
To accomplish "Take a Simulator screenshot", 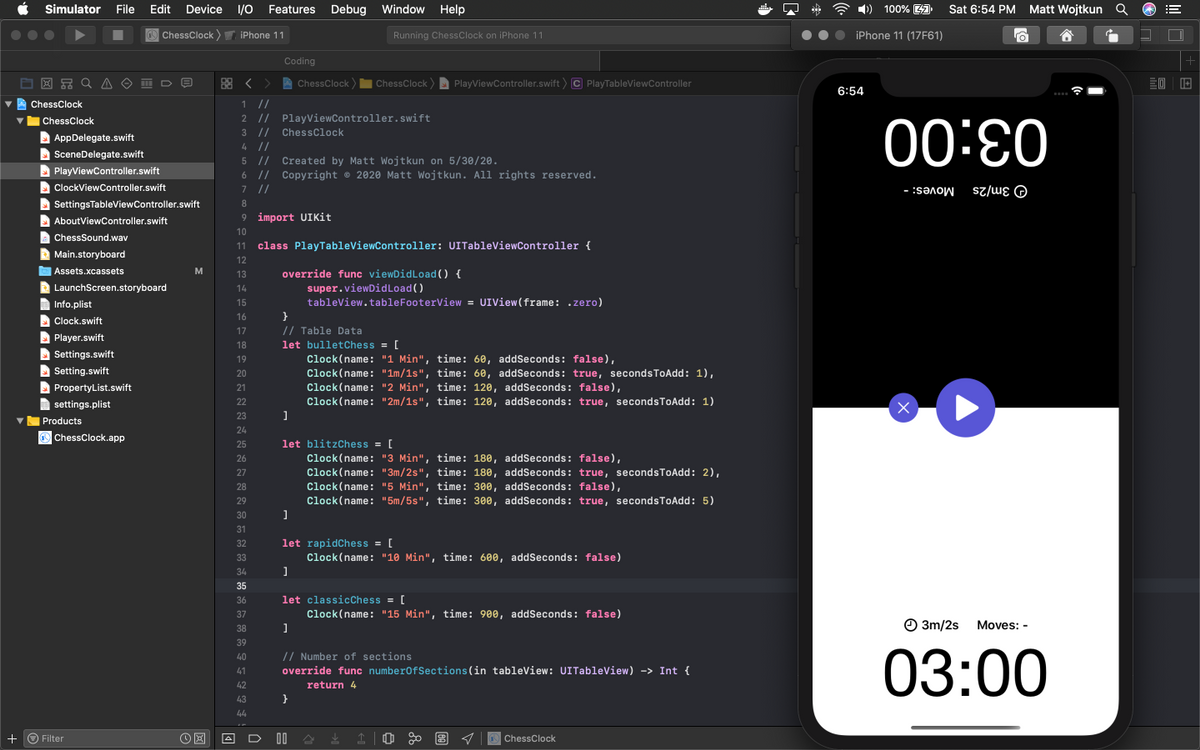I will point(1021,35).
